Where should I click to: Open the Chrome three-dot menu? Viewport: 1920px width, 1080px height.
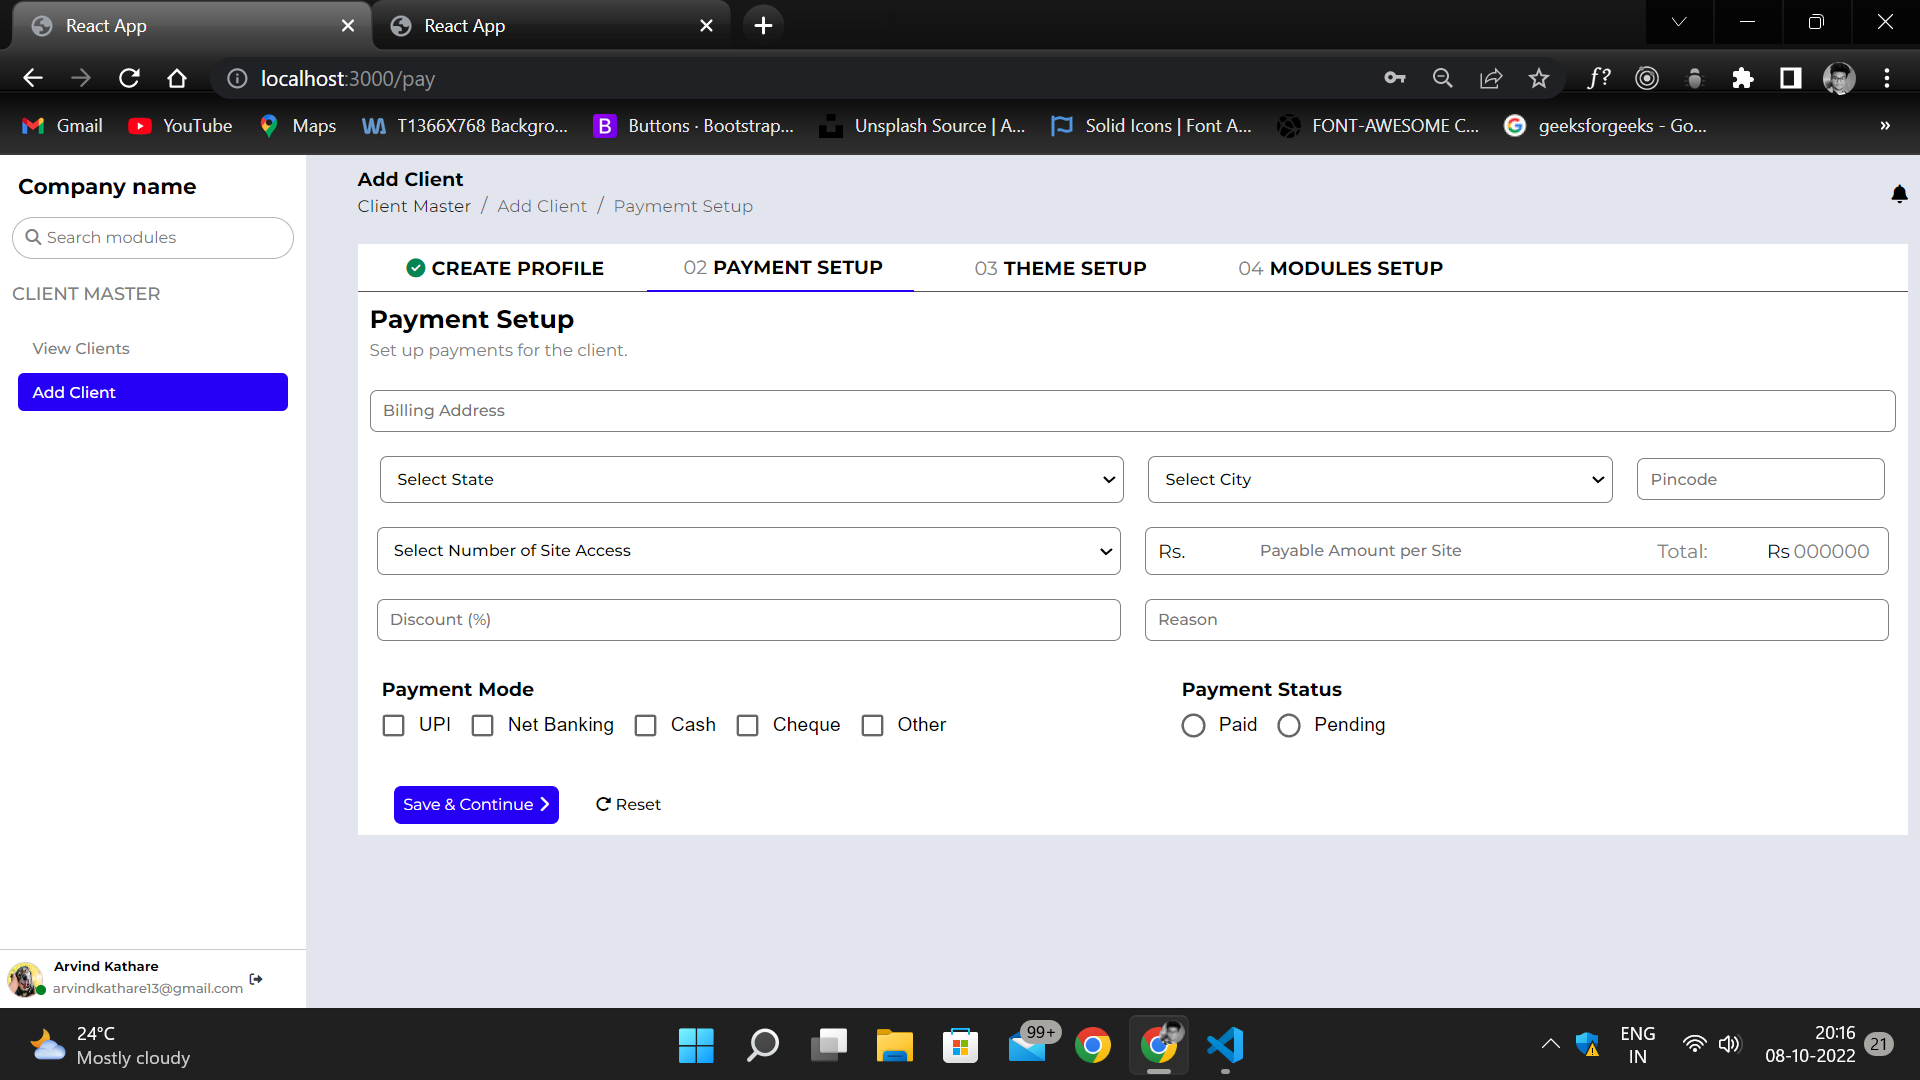click(x=1887, y=78)
